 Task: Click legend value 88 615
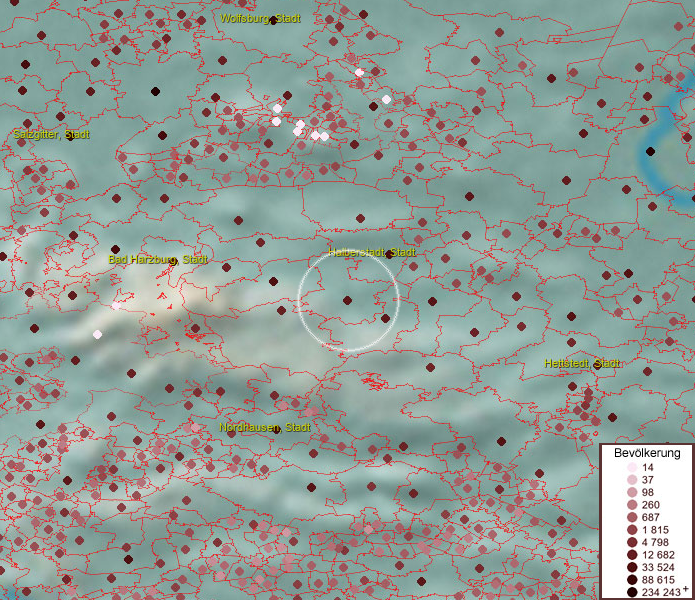point(658,580)
